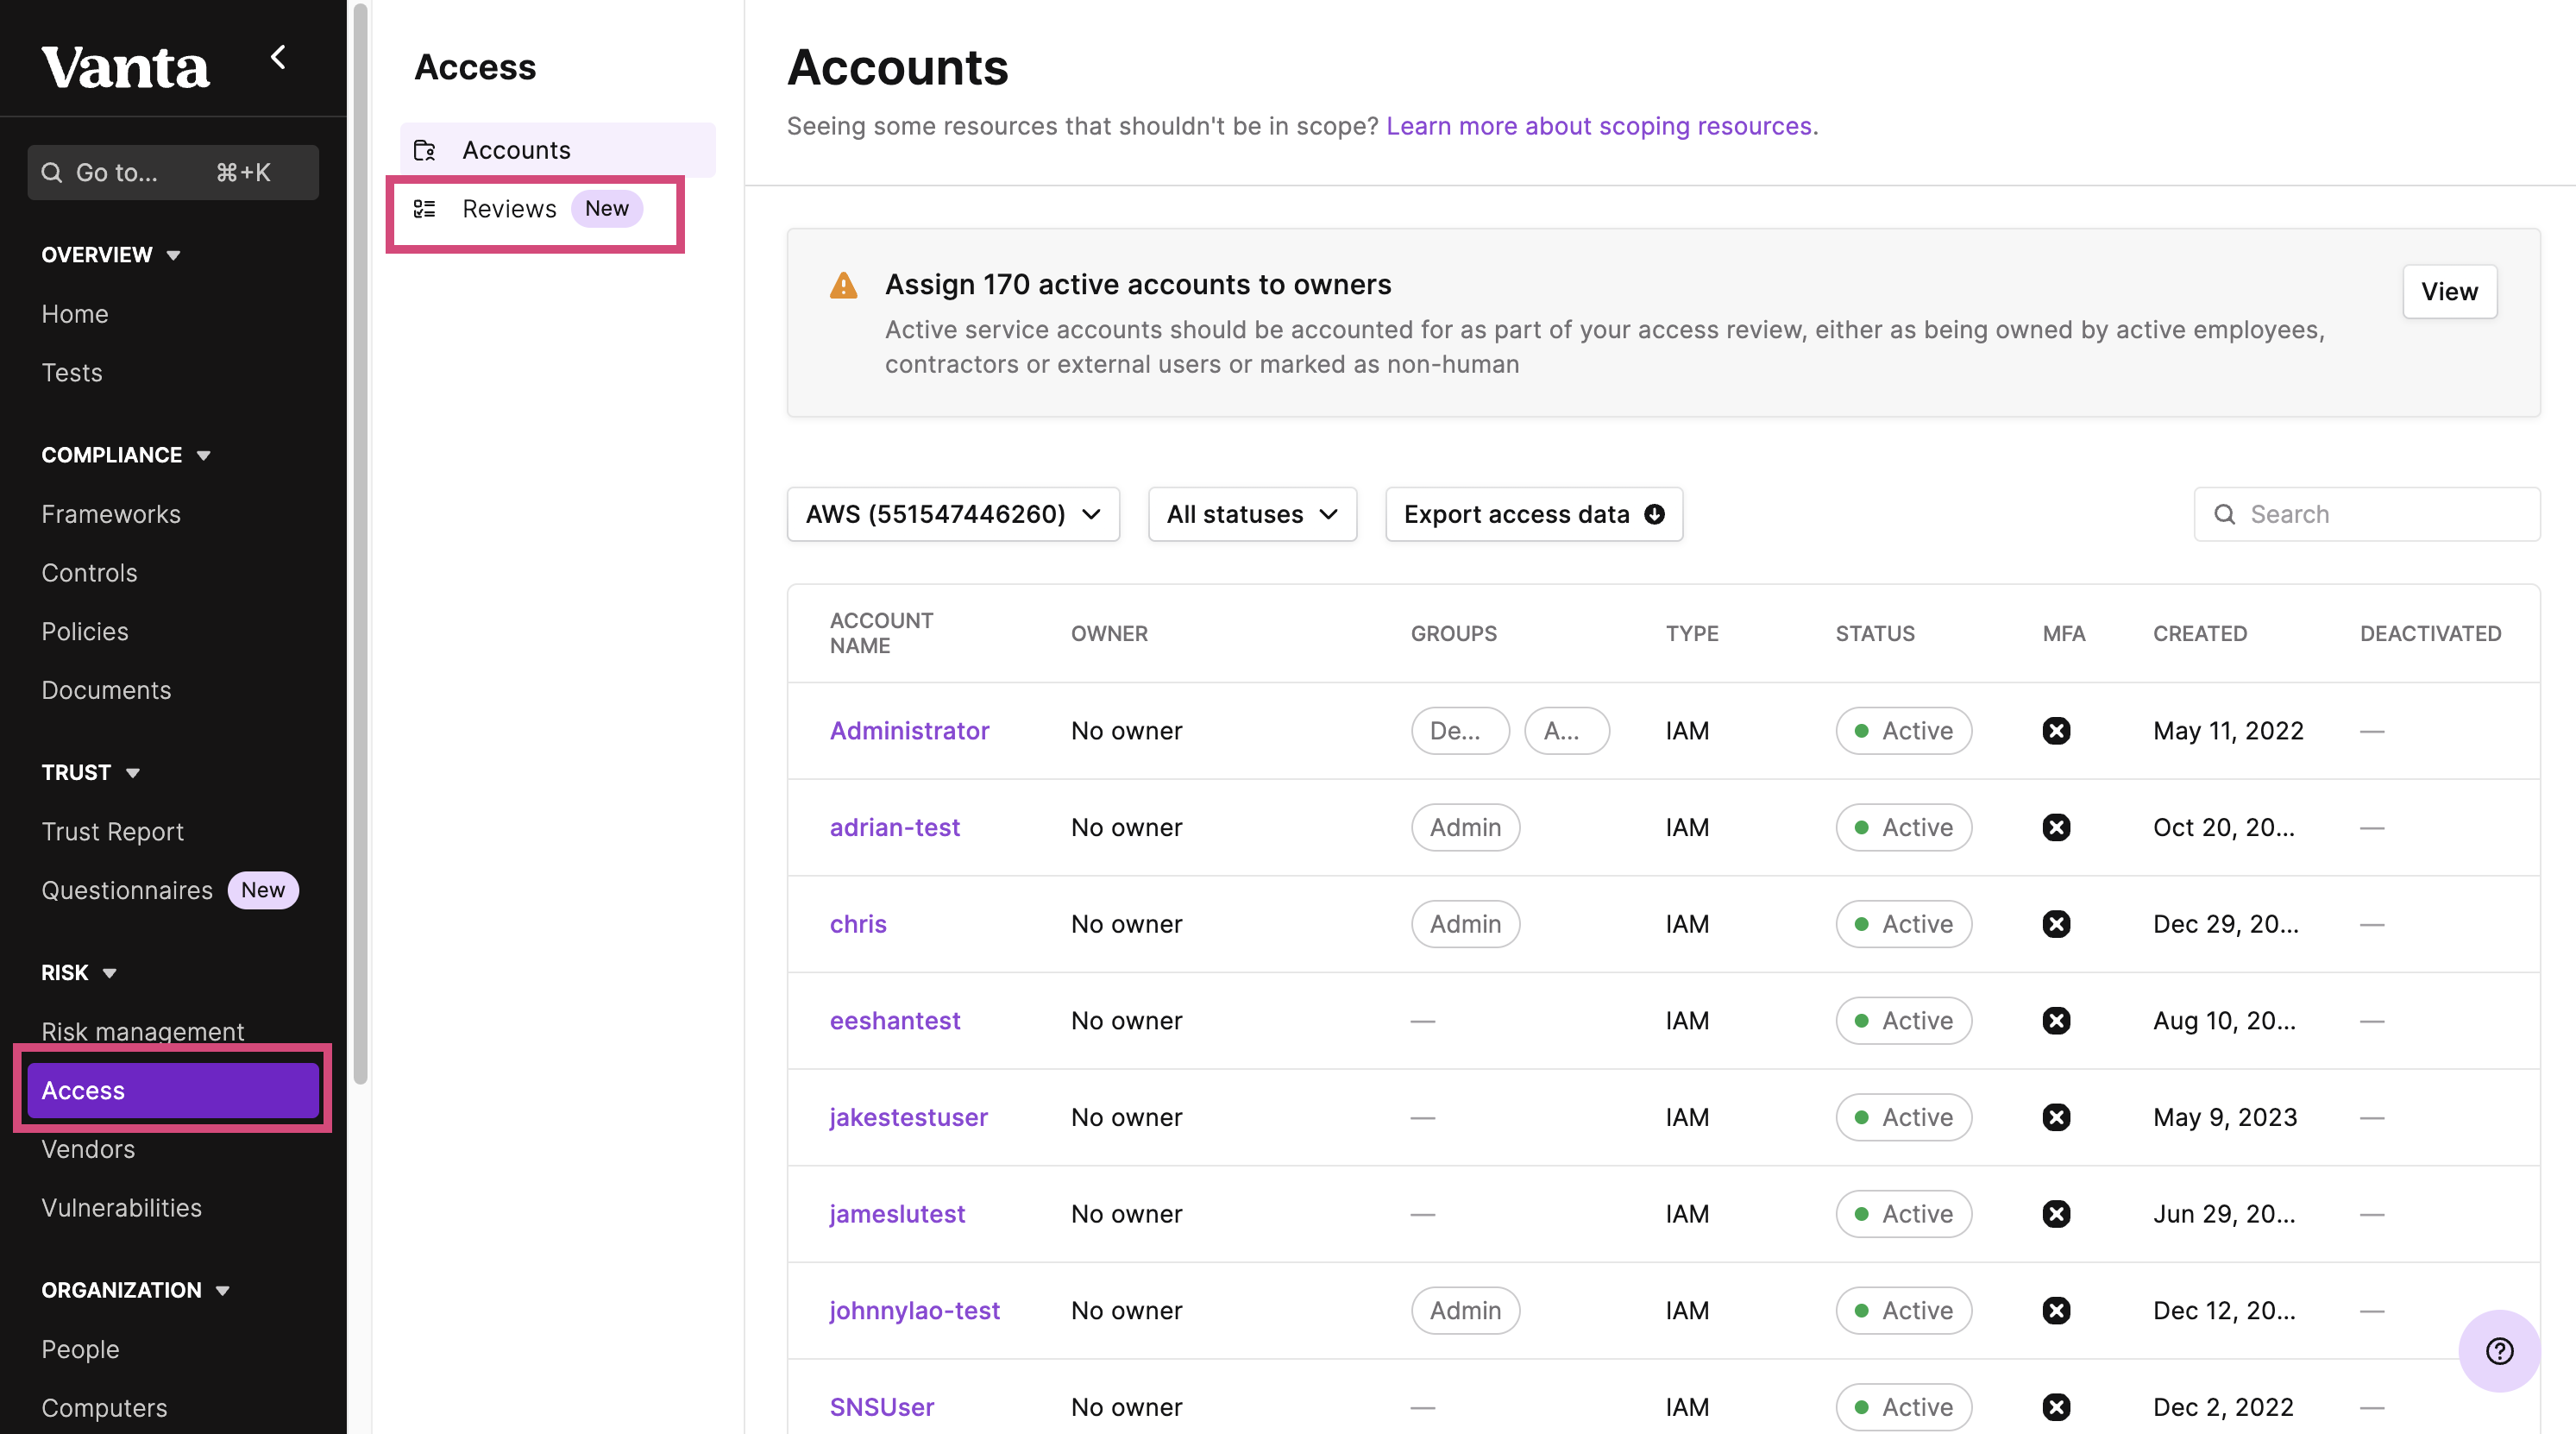Open the eeshantest account link

894,1021
